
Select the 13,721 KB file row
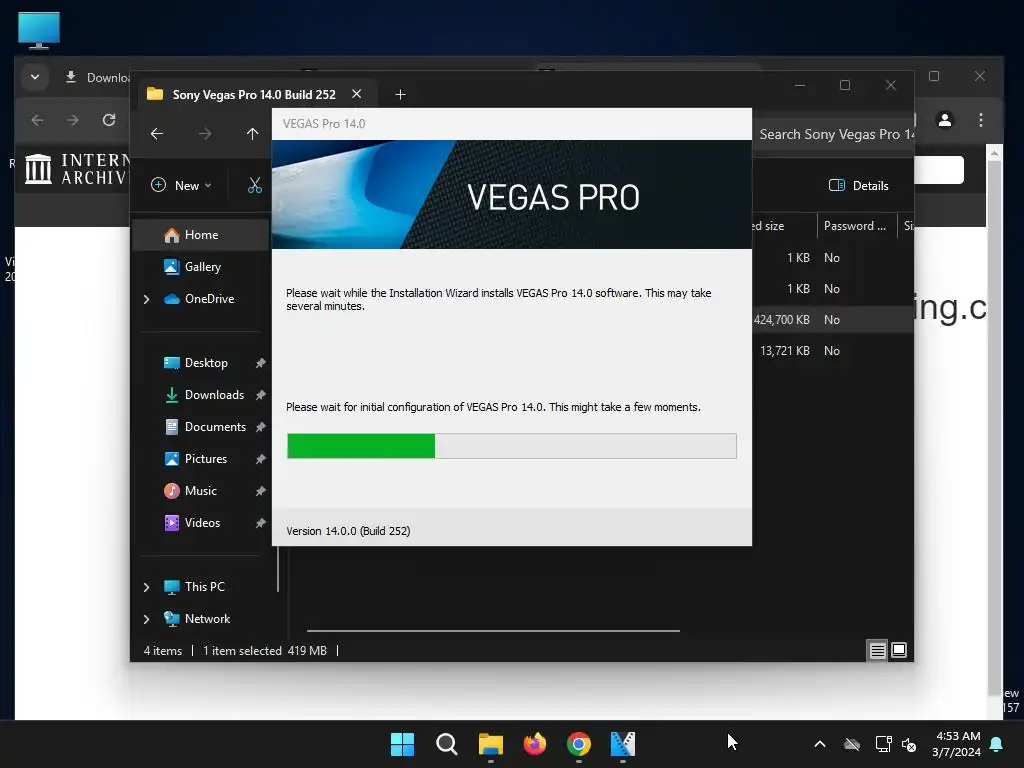tap(833, 351)
